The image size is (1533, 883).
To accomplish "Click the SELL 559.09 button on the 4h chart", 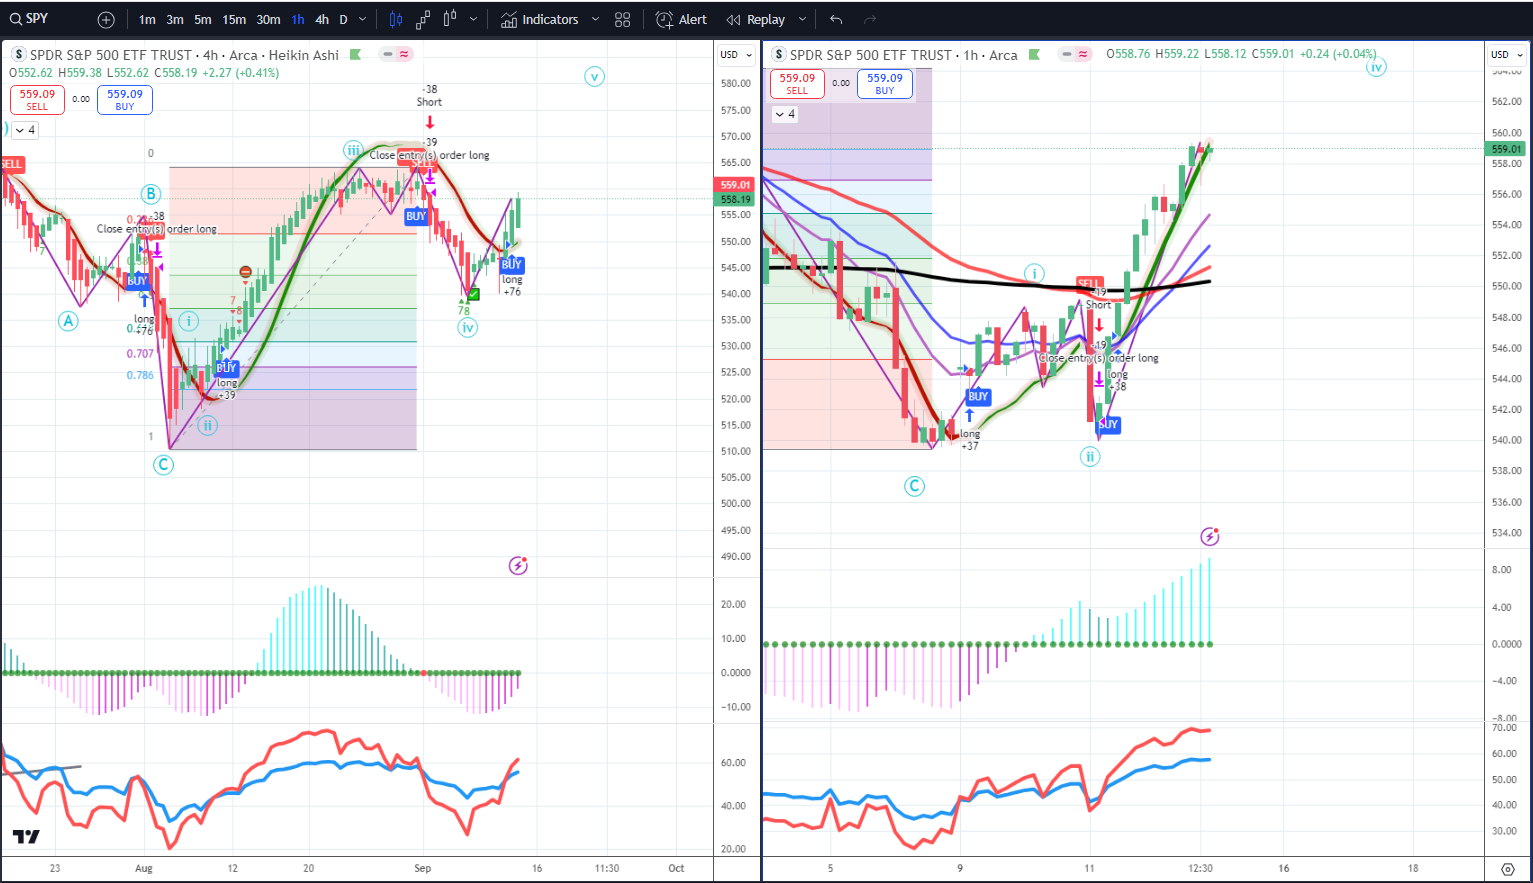I will tap(37, 100).
